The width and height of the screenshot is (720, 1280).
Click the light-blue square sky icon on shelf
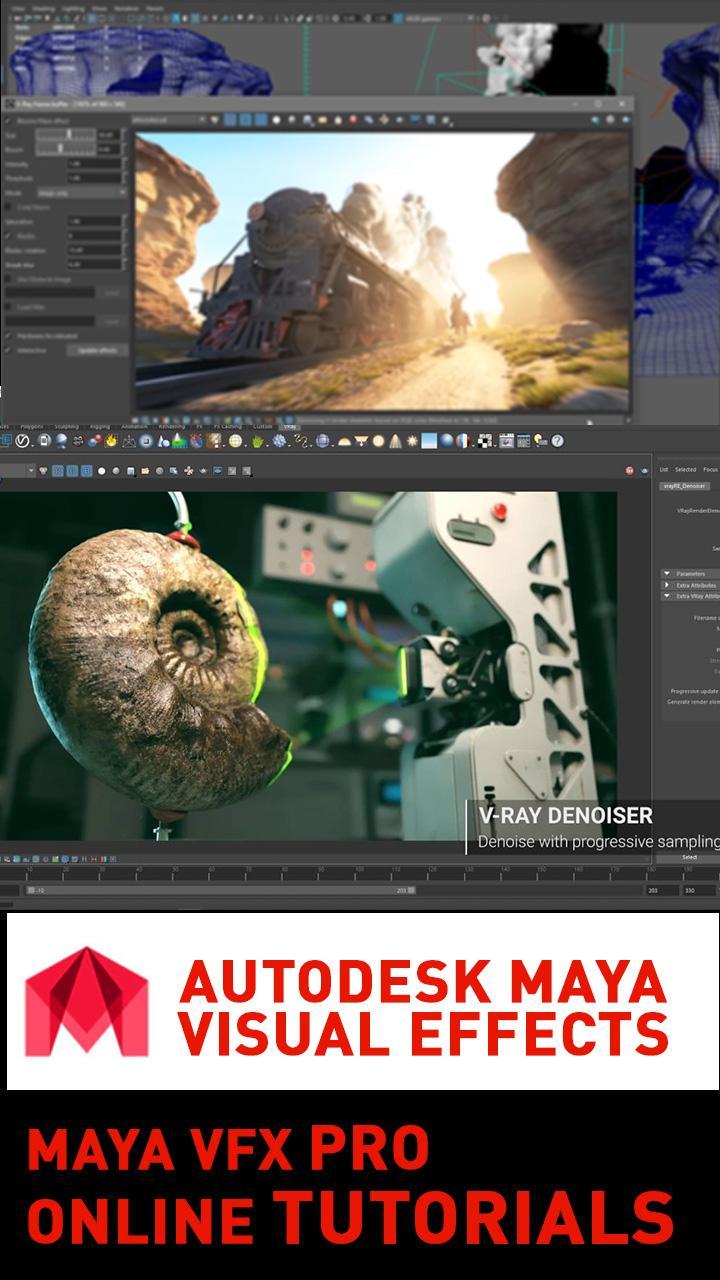tap(429, 441)
